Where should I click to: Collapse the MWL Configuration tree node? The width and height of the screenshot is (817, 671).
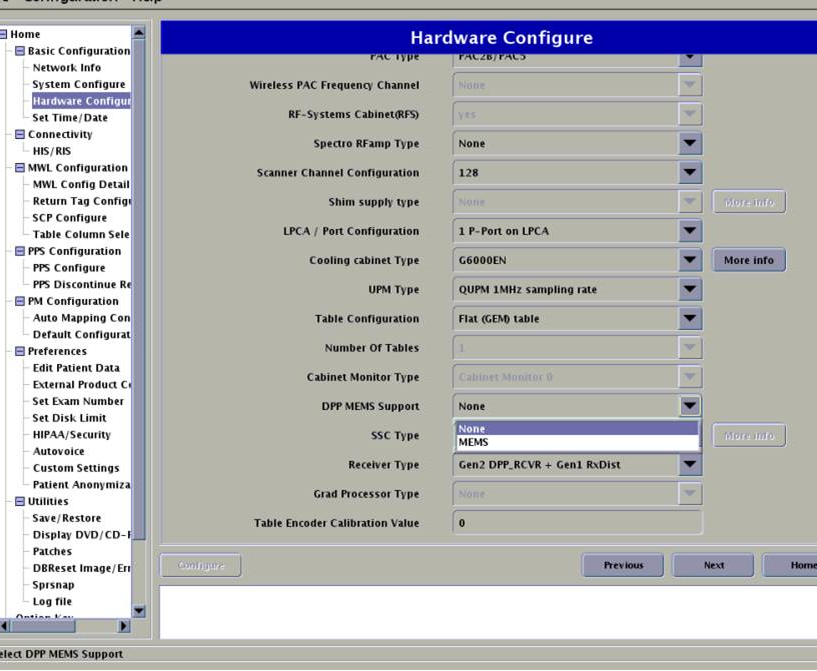20,168
